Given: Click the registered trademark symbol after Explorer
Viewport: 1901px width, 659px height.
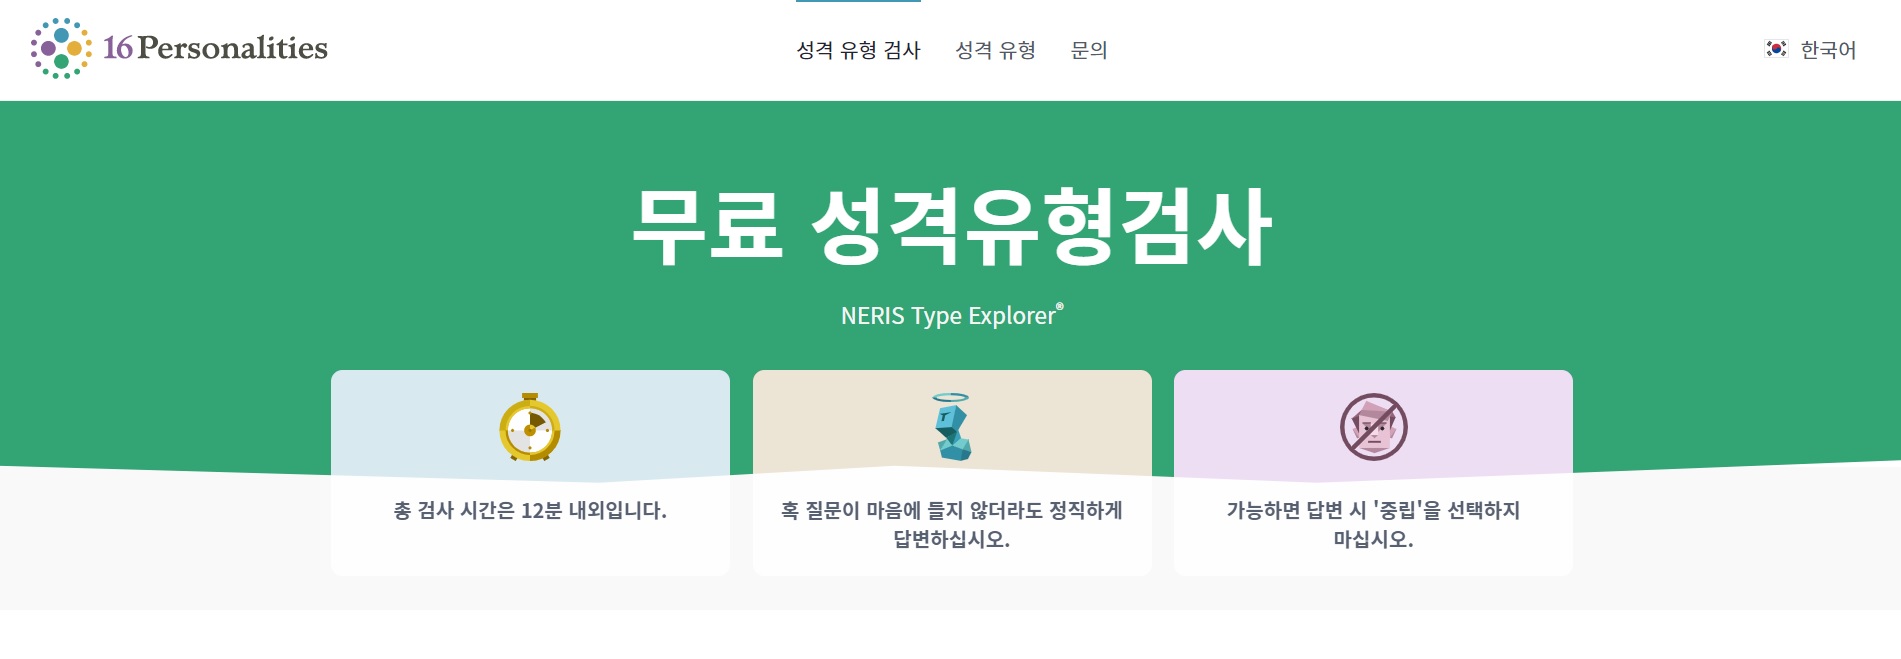Looking at the screenshot, I should pyautogui.click(x=1062, y=304).
